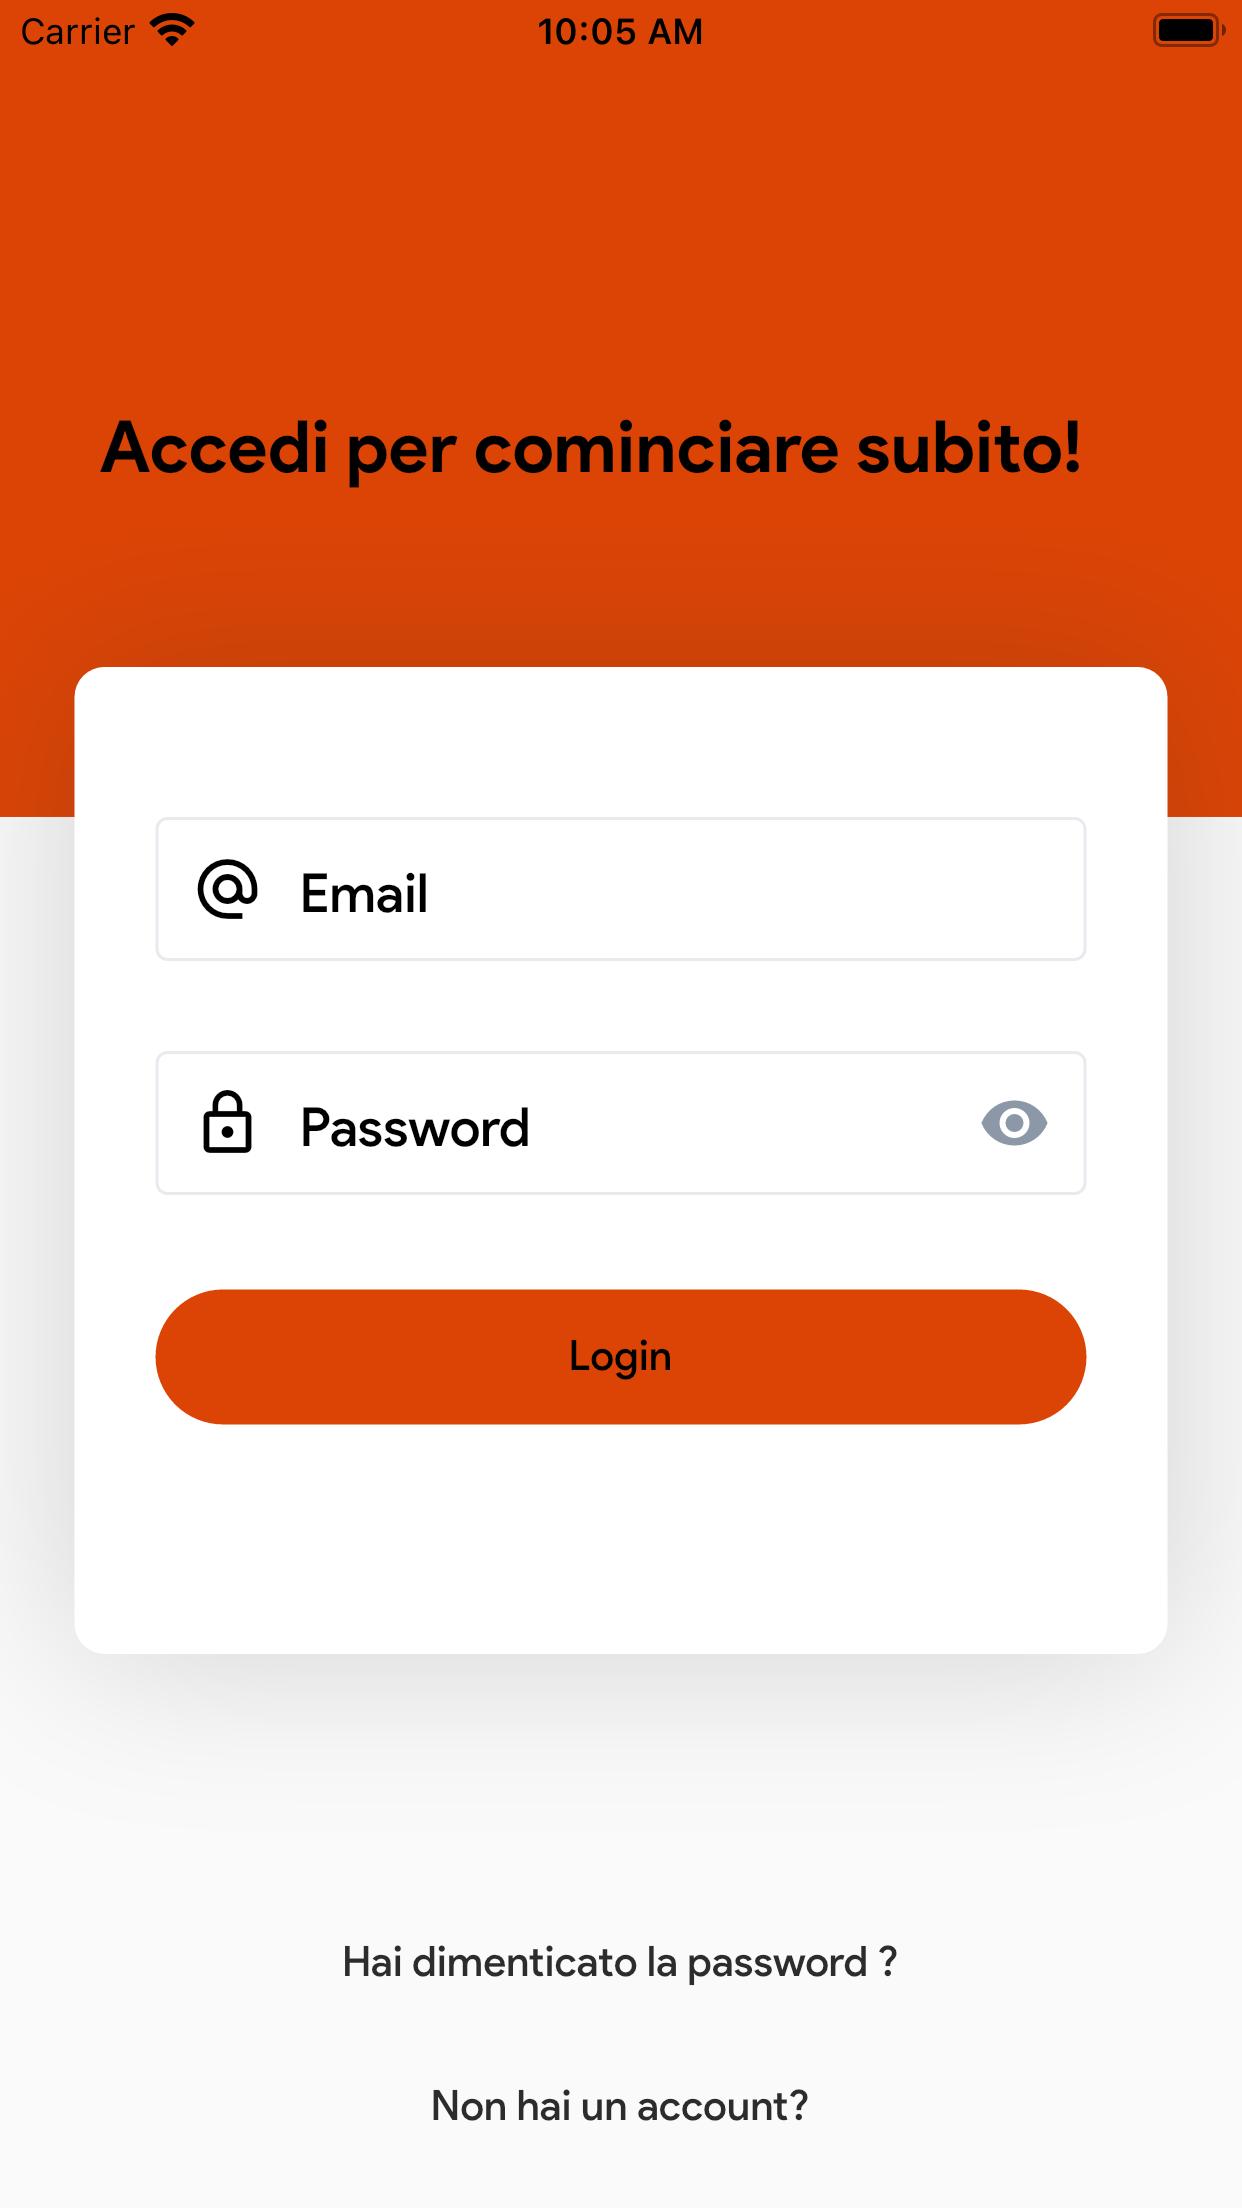Click the 'Login' text label
This screenshot has width=1242, height=2208.
[x=620, y=1357]
